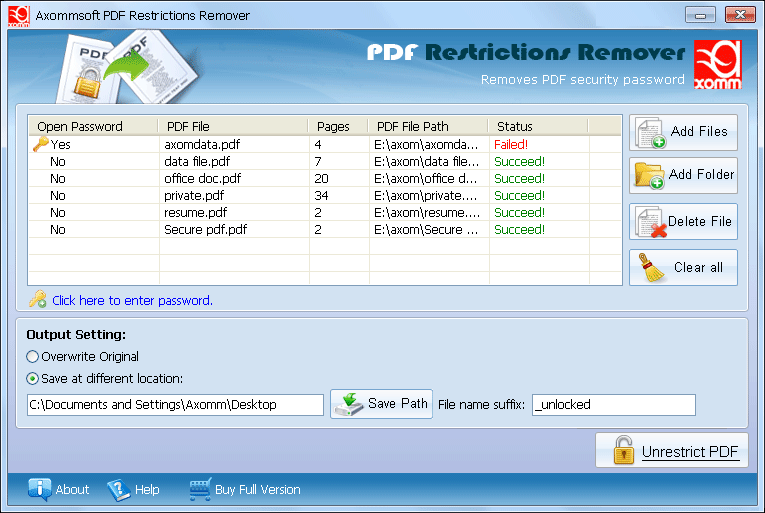Sort by the Pages column header
The width and height of the screenshot is (765, 513).
tap(338, 126)
